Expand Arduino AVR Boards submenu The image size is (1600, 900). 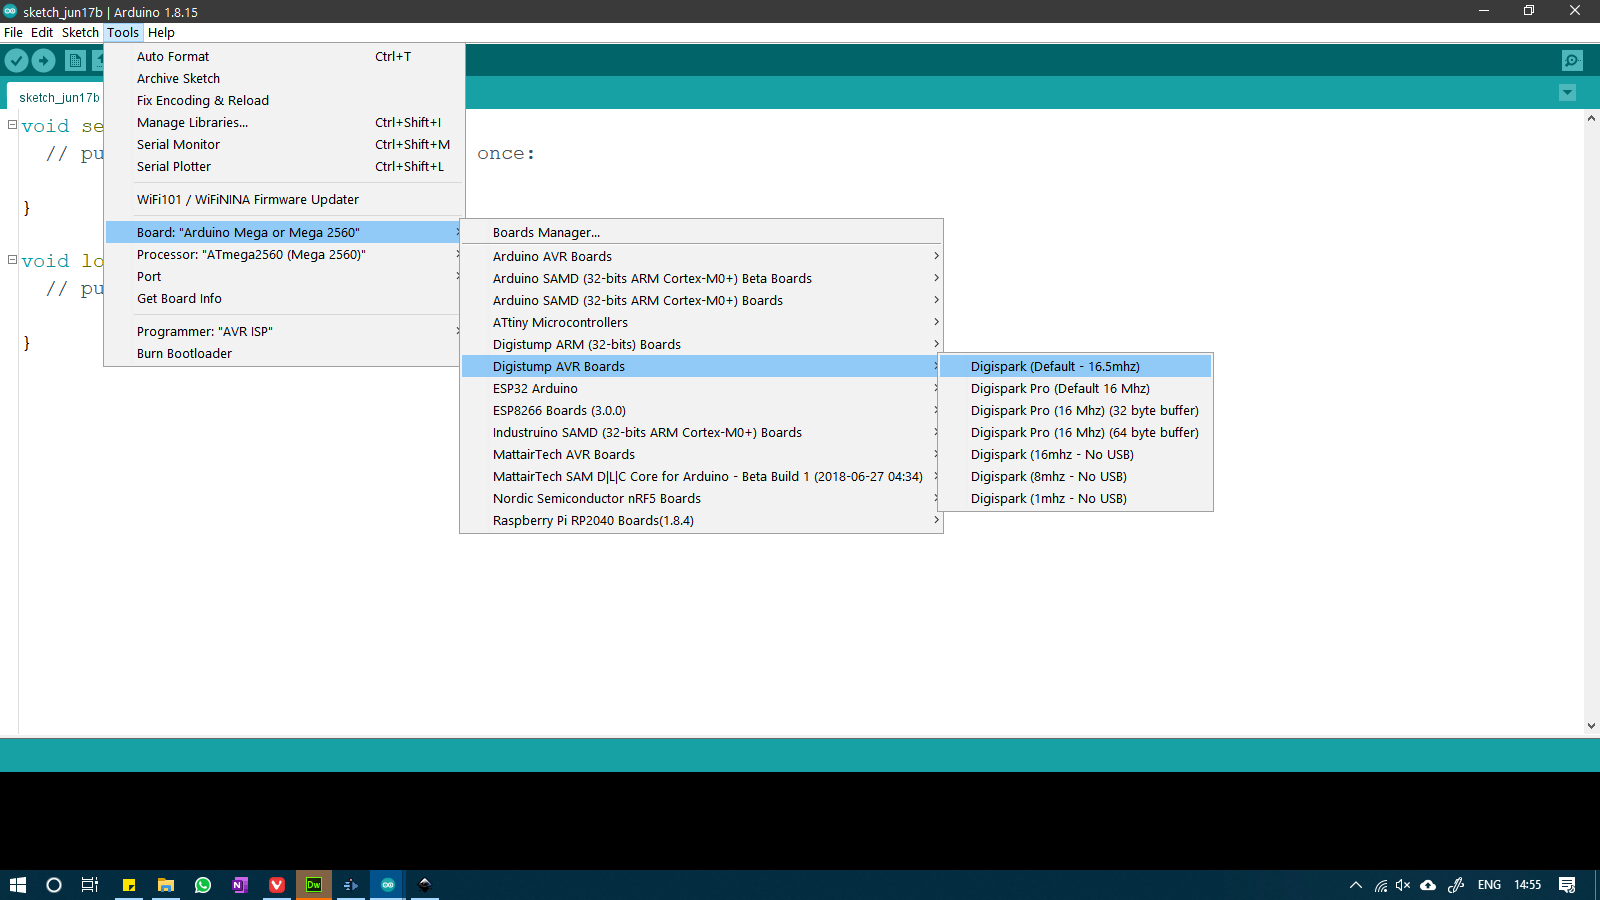[x=701, y=257]
